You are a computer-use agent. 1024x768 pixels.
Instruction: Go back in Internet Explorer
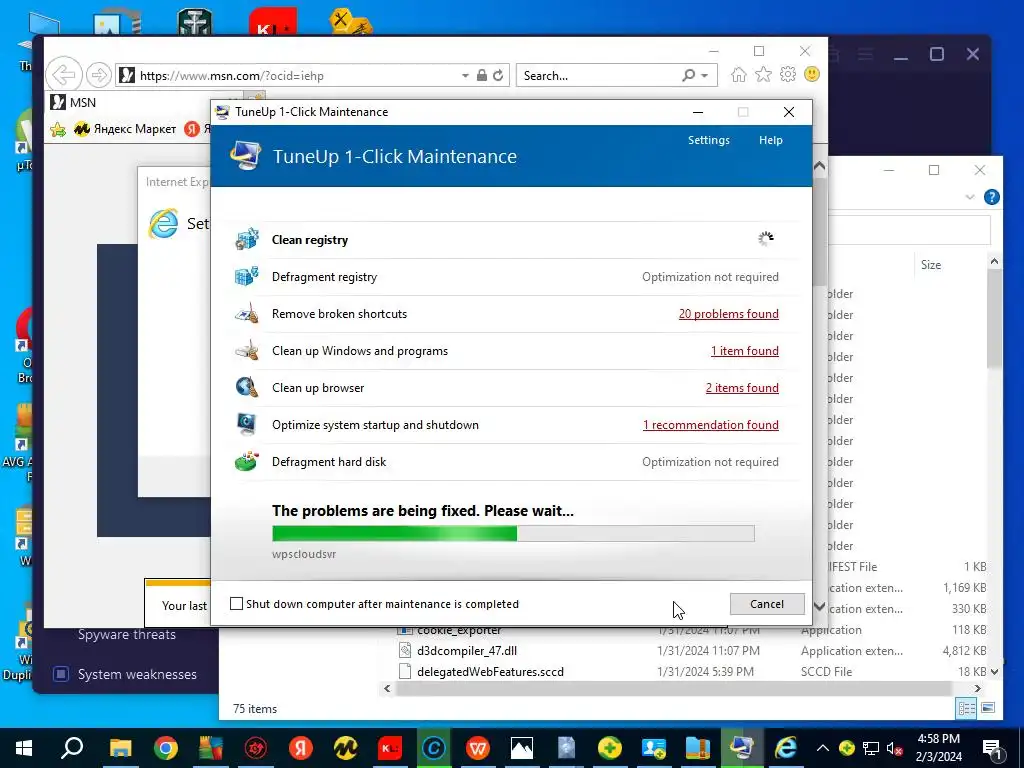64,75
